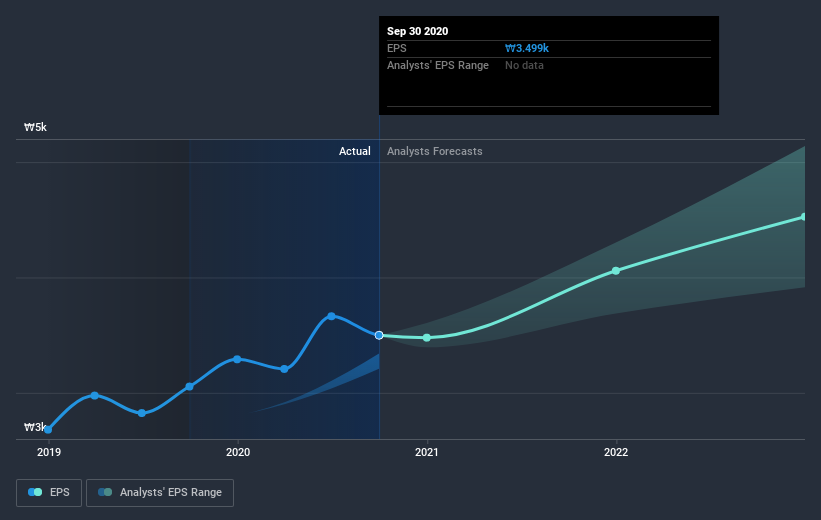Click the Analysts' EPS Range legend icon
The width and height of the screenshot is (821, 520).
click(105, 492)
